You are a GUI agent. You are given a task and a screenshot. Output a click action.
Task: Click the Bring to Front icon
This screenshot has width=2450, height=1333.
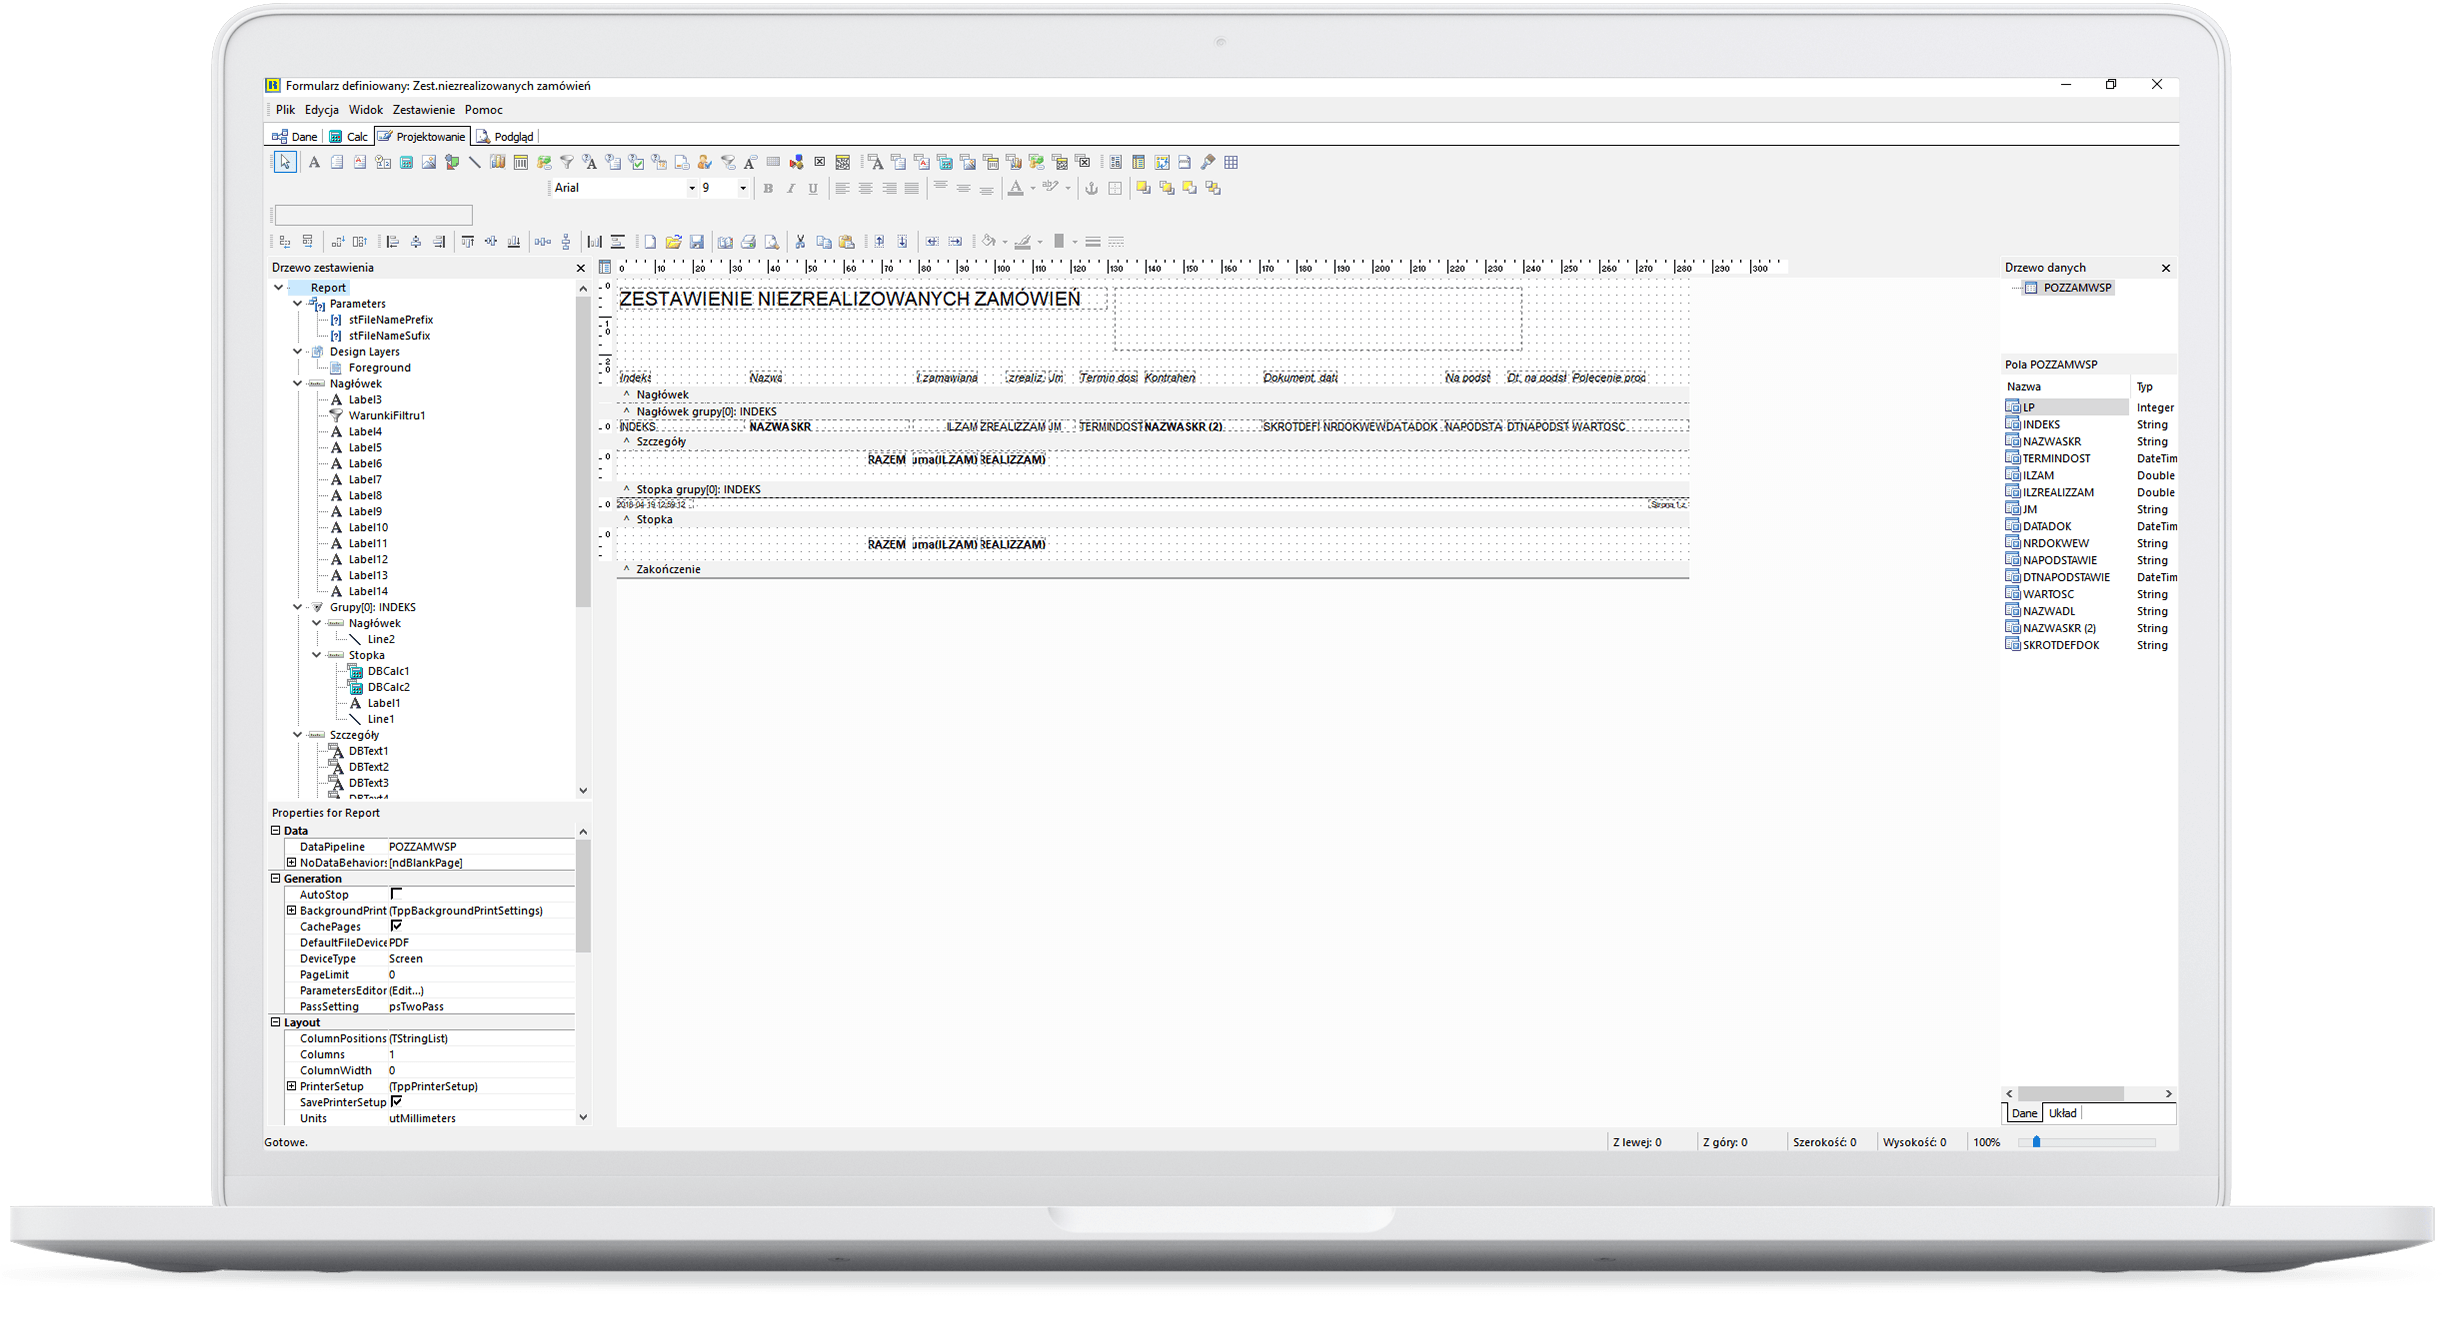(x=1143, y=188)
